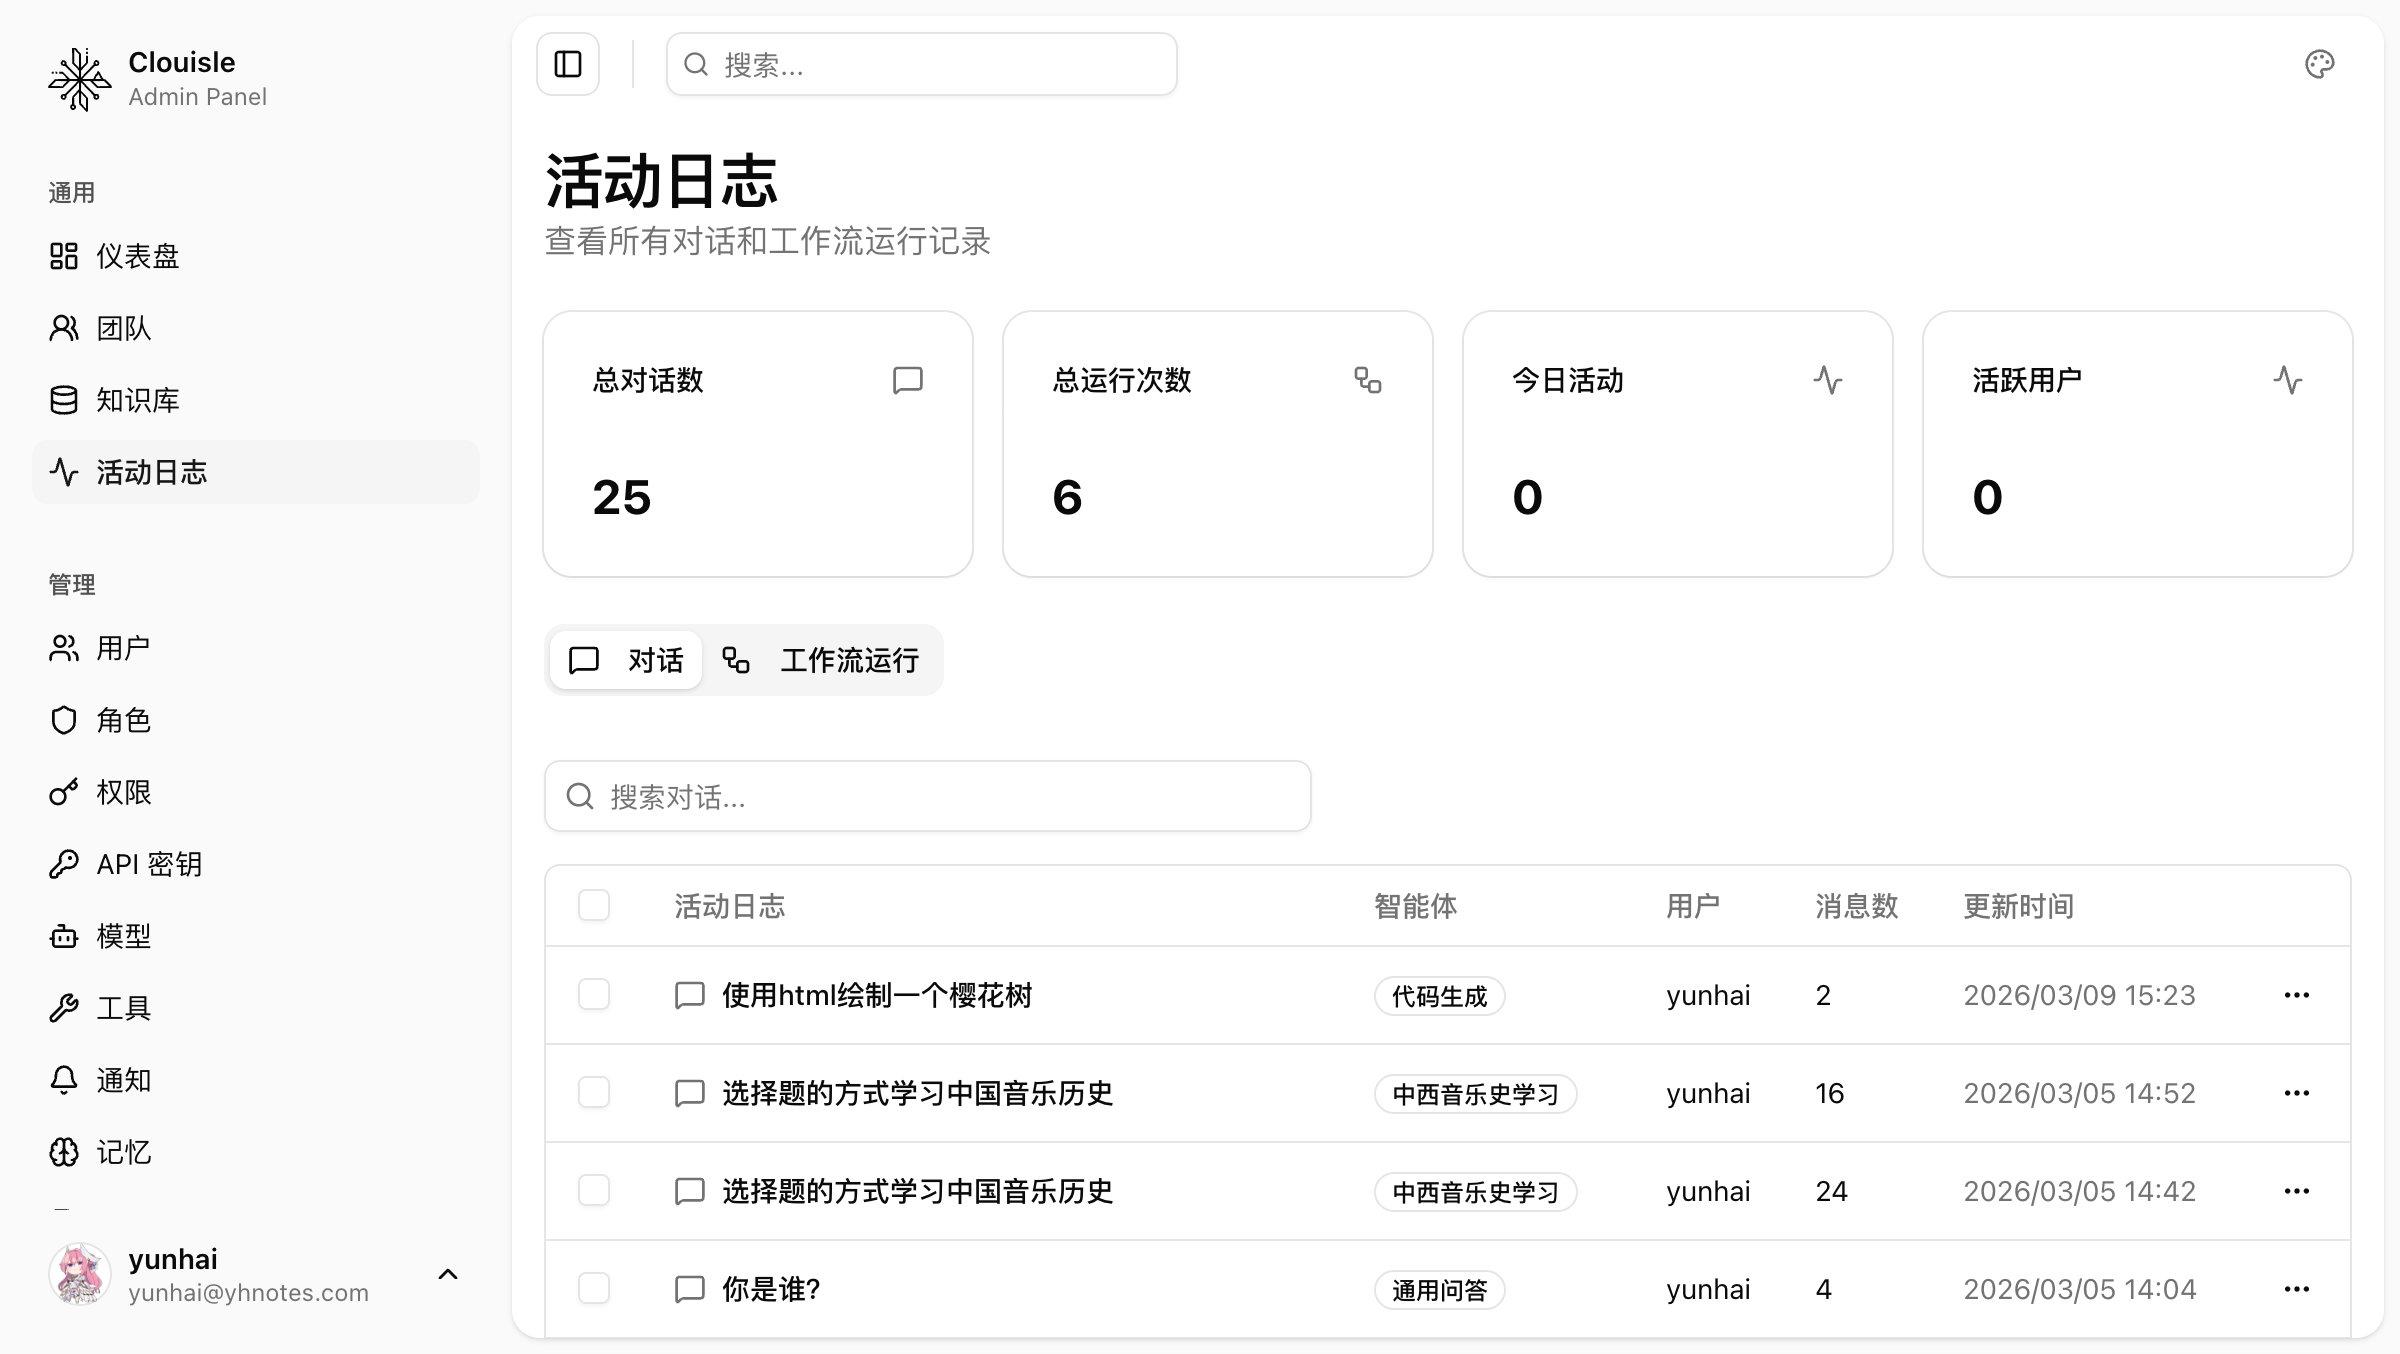Switch to 工作流运行 tab
Viewport: 2400px width, 1354px height.
click(822, 660)
